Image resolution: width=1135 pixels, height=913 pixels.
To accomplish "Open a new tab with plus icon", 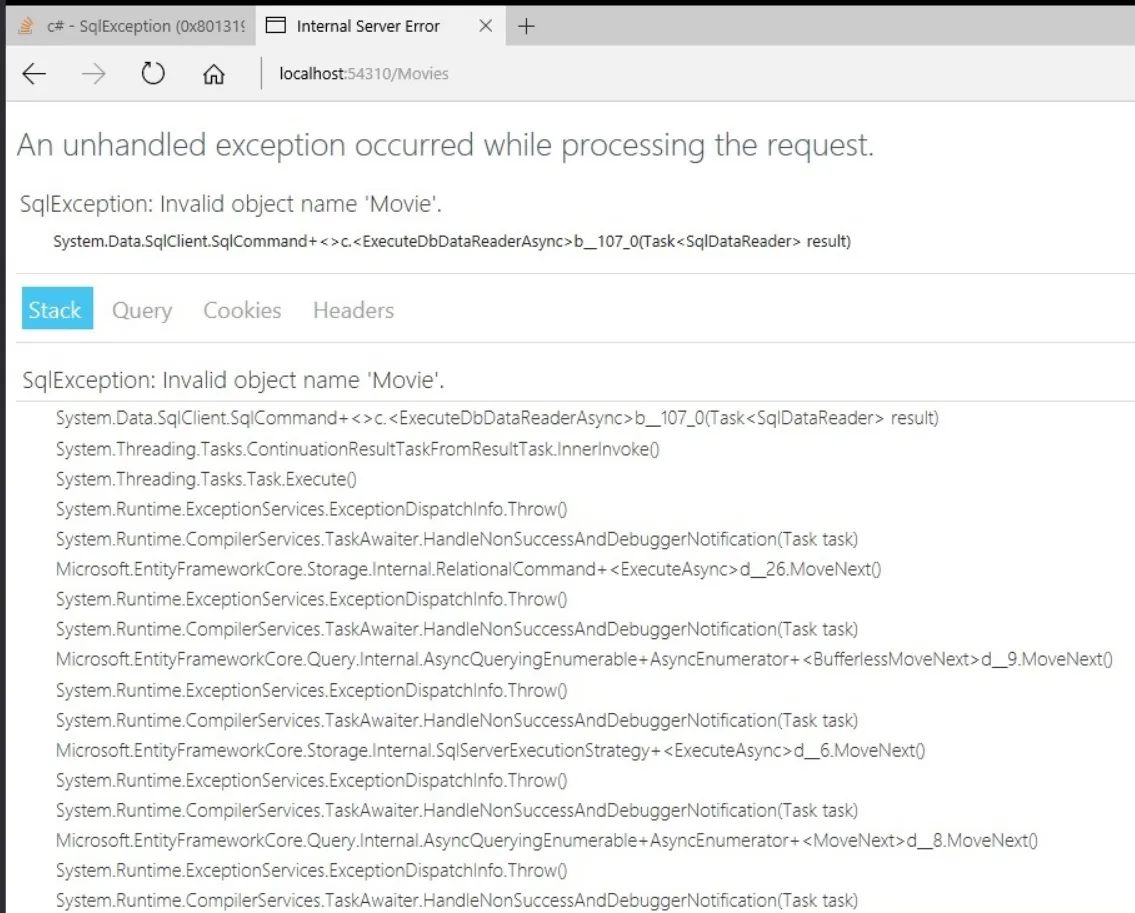I will [527, 26].
